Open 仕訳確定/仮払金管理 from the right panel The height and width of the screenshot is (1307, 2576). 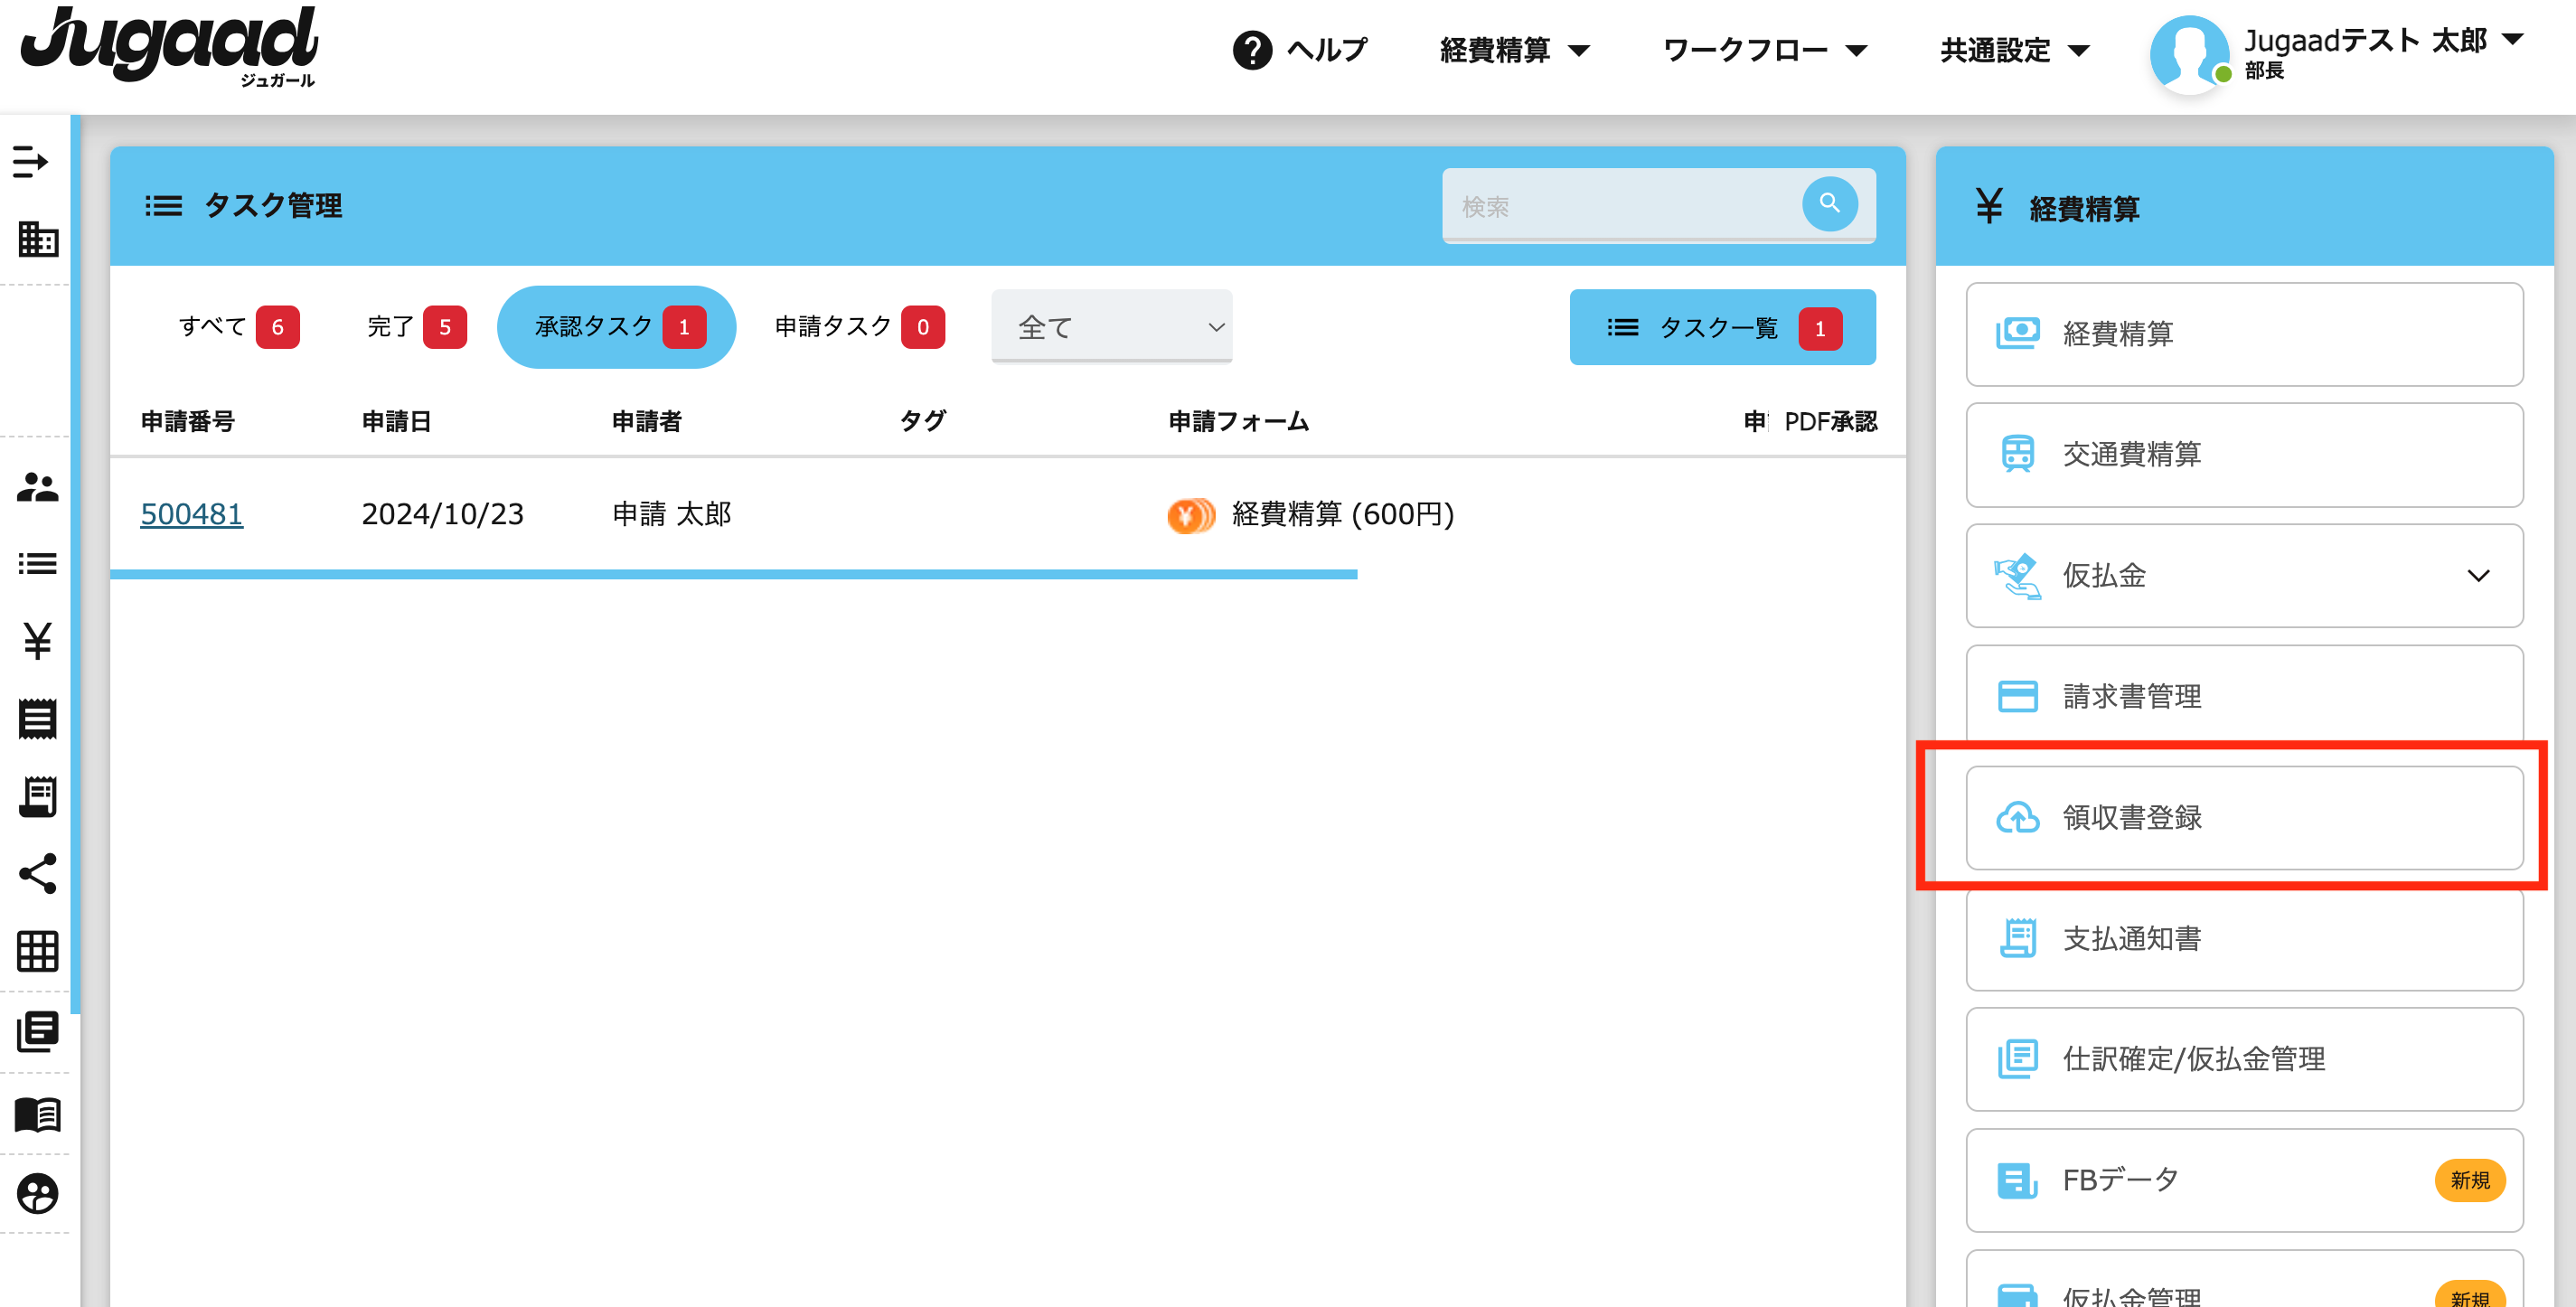point(2243,1059)
